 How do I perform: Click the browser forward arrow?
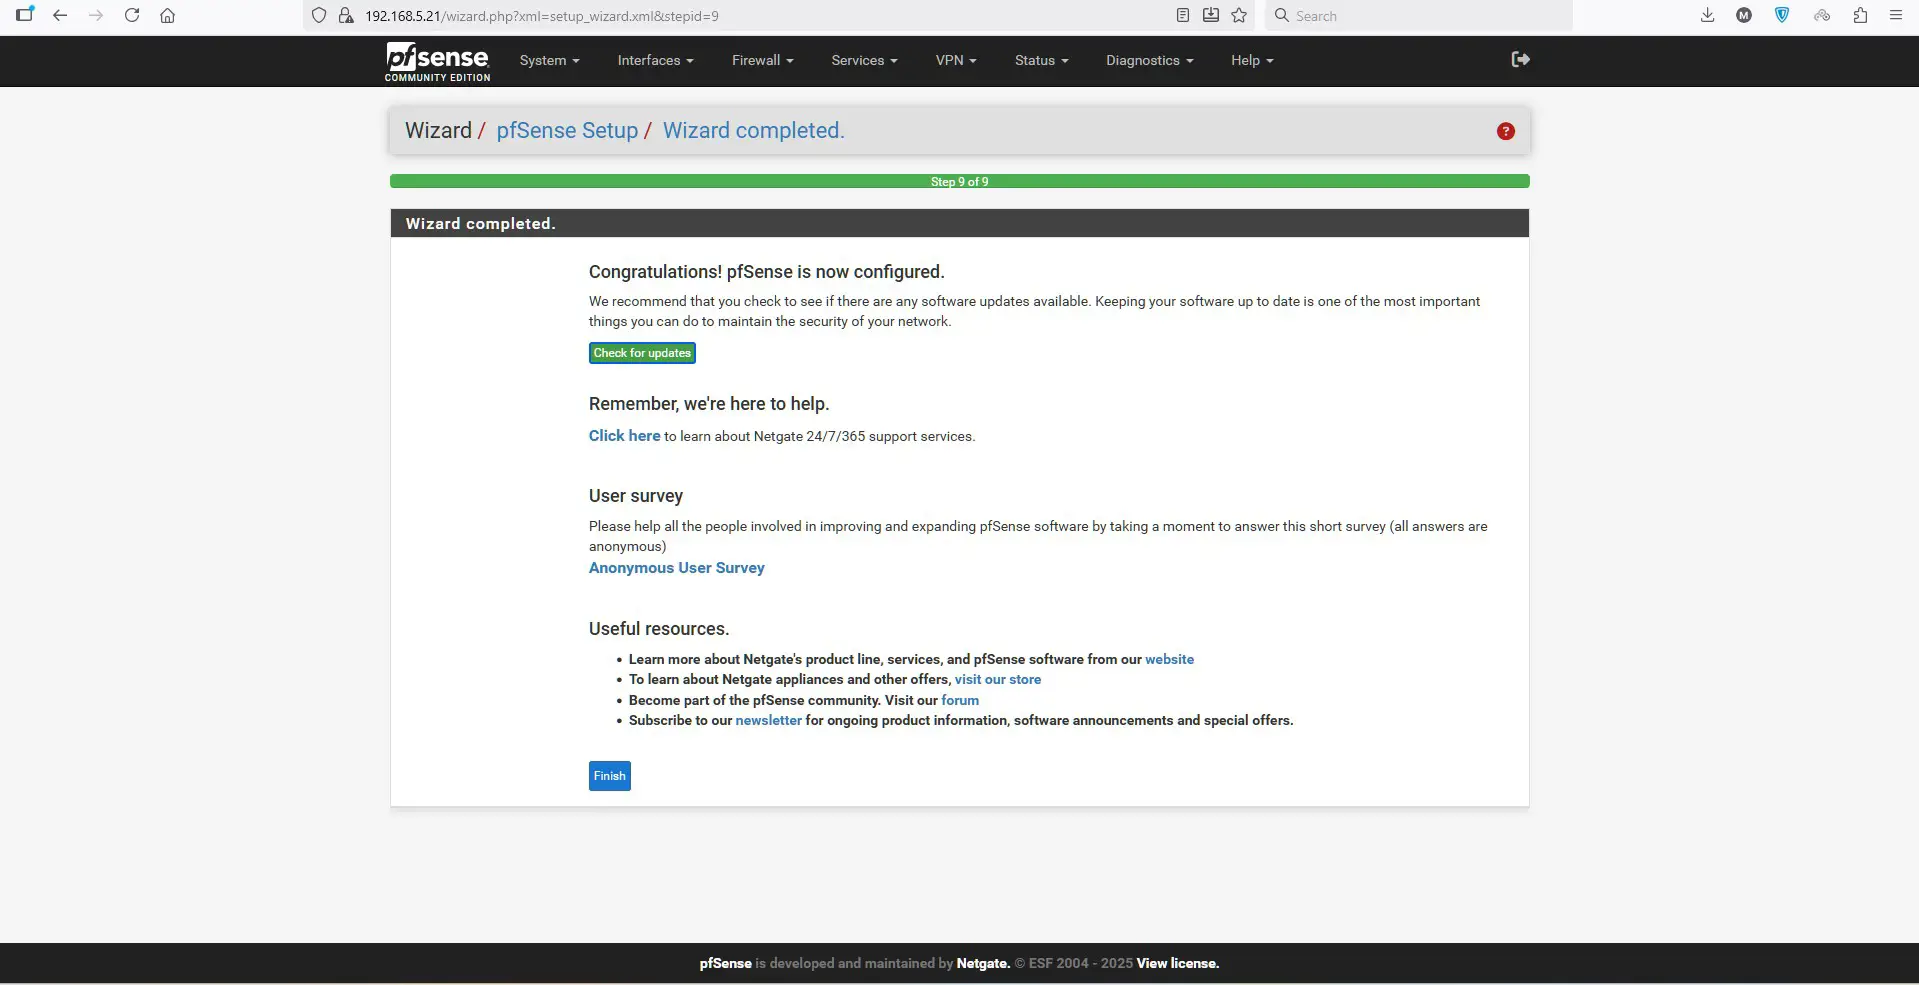point(96,15)
